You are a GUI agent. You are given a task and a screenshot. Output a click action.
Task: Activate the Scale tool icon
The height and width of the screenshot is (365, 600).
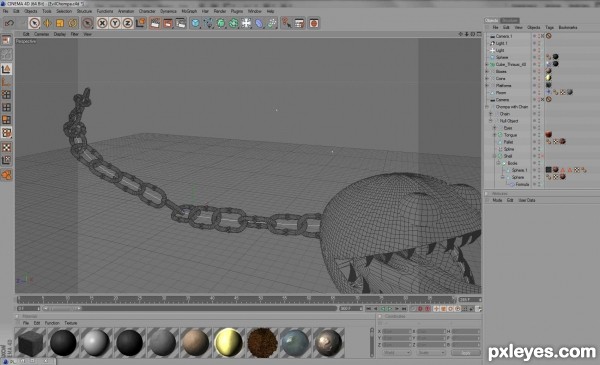[x=60, y=23]
